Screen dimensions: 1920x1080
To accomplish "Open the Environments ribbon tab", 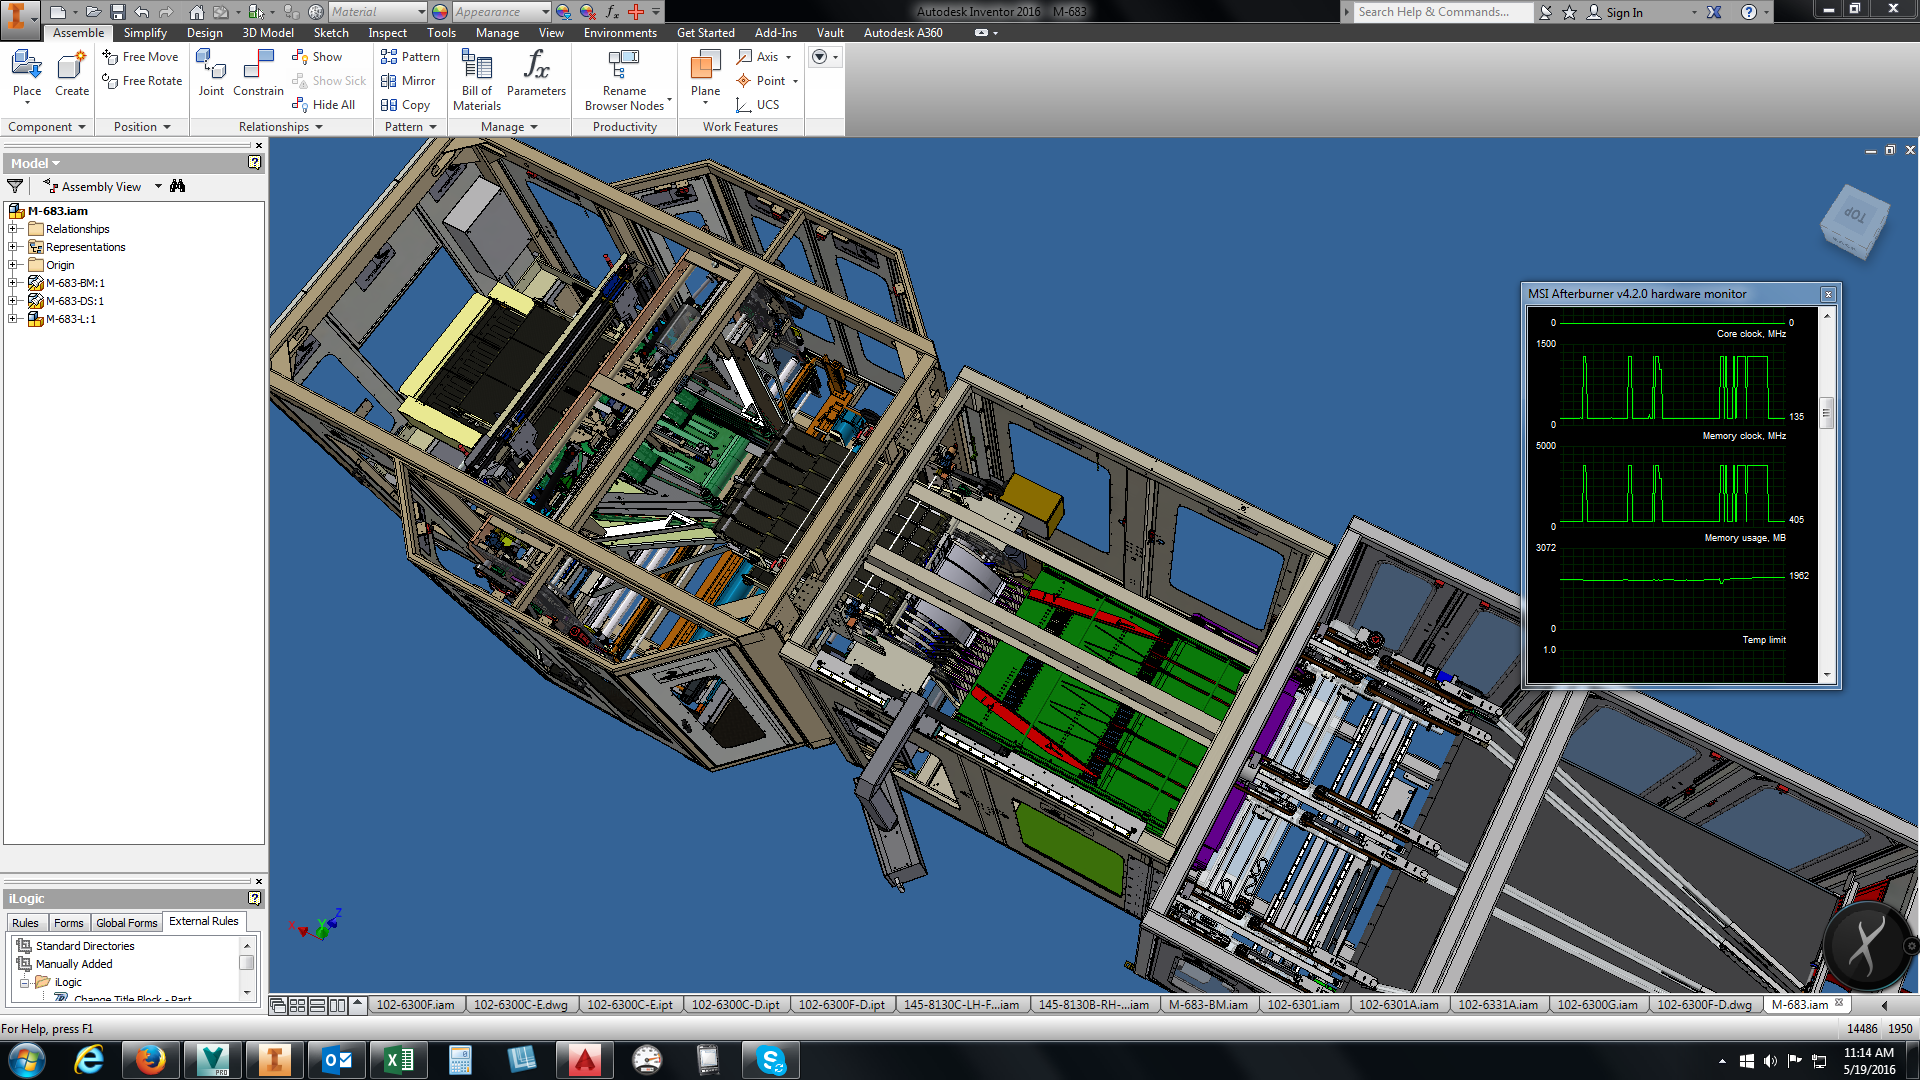I will 620,33.
